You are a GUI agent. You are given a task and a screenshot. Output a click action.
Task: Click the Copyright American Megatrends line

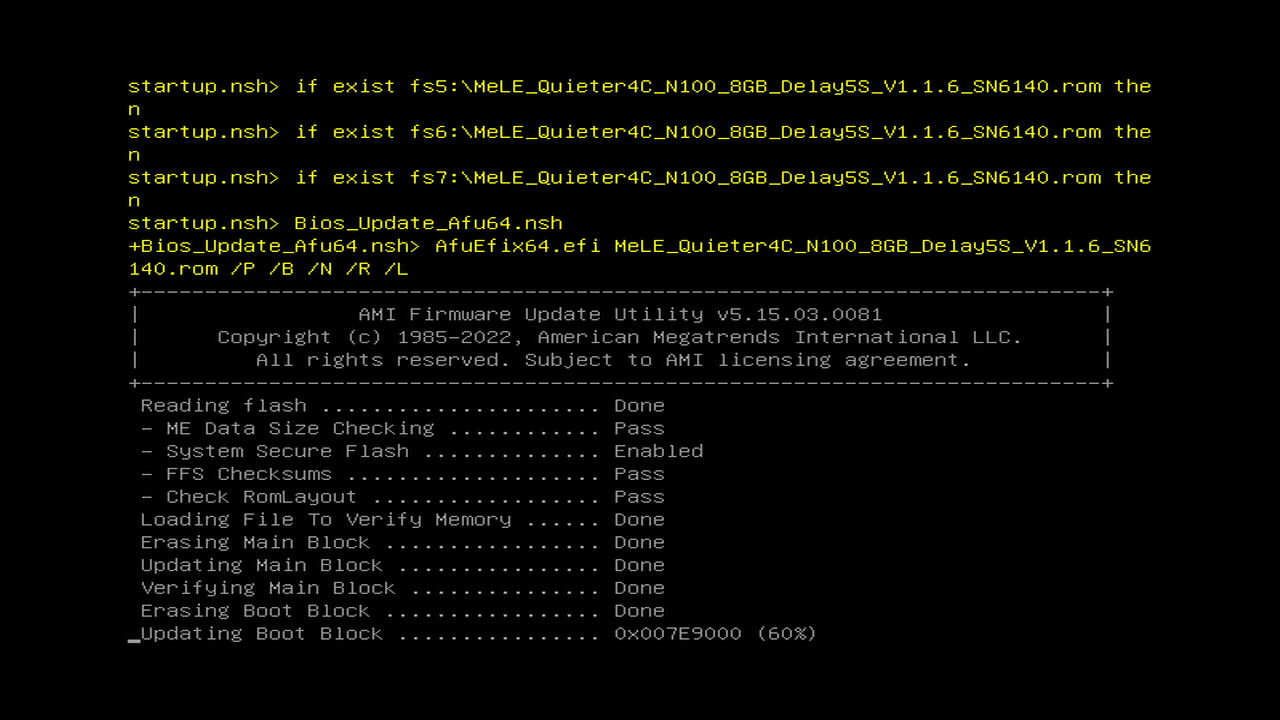pos(620,337)
